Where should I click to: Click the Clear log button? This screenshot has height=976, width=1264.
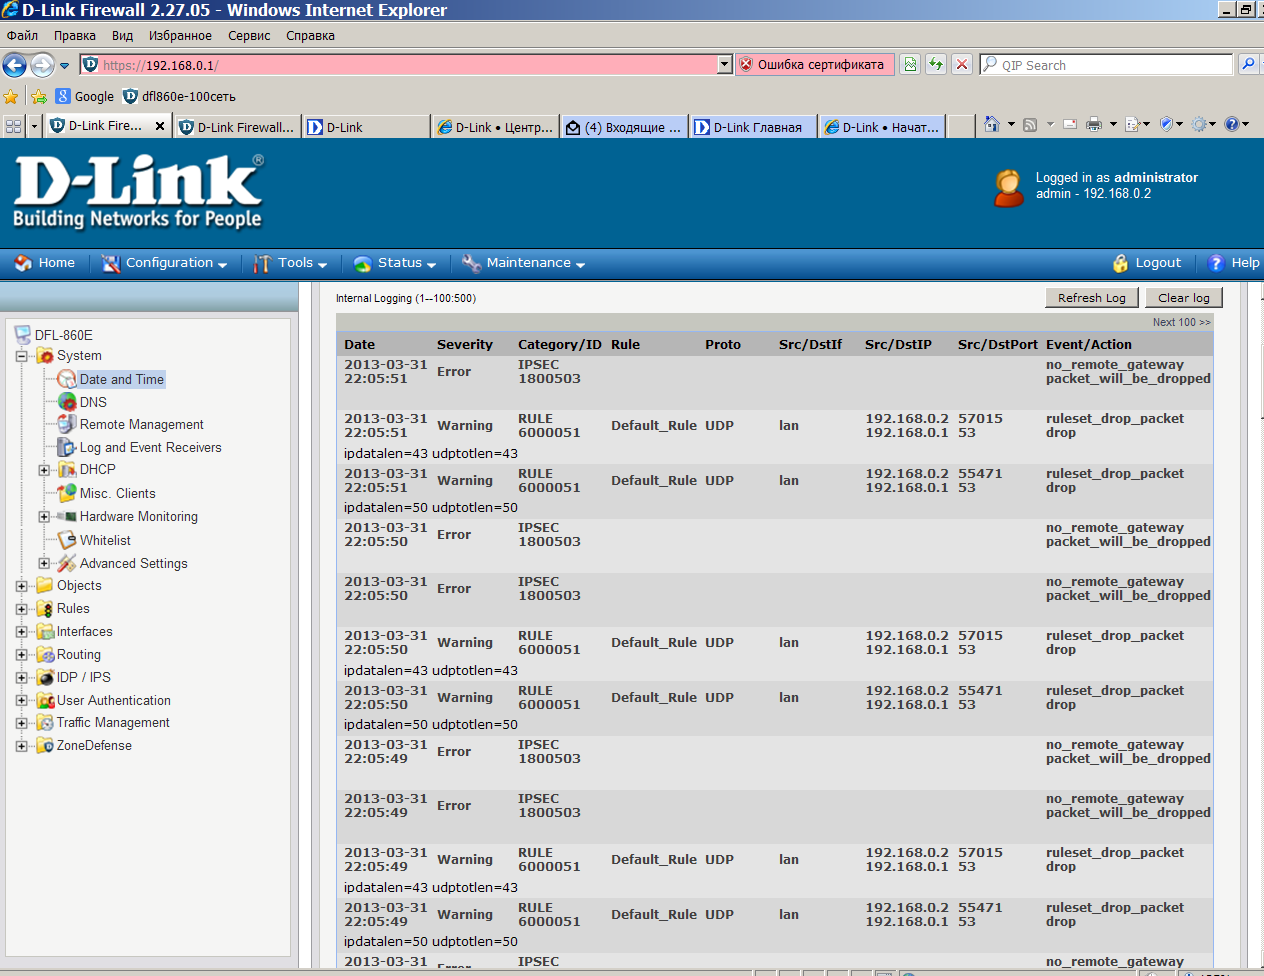pos(1184,297)
